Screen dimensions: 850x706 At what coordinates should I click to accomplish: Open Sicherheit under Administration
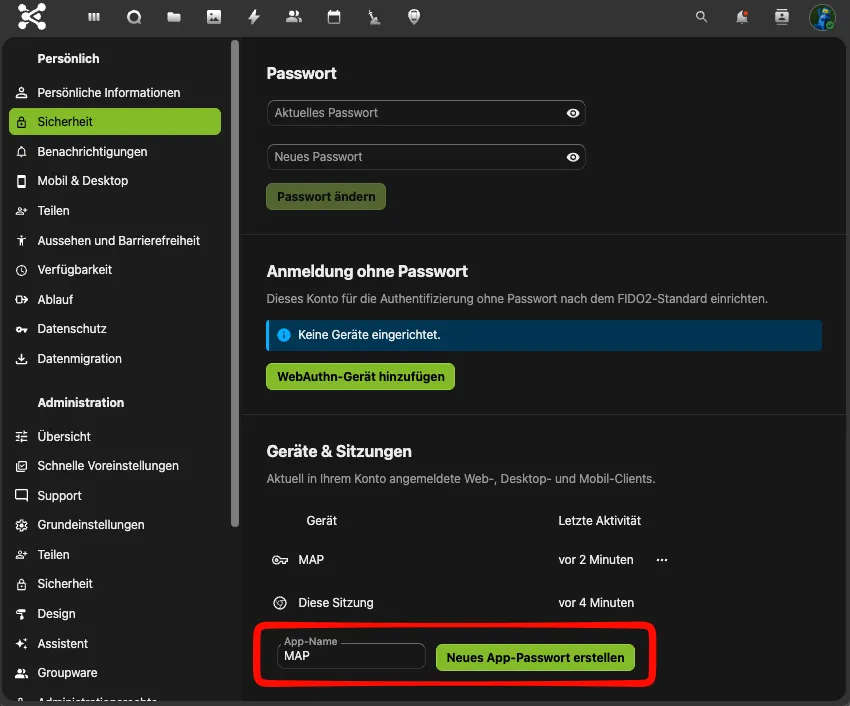pos(115,584)
